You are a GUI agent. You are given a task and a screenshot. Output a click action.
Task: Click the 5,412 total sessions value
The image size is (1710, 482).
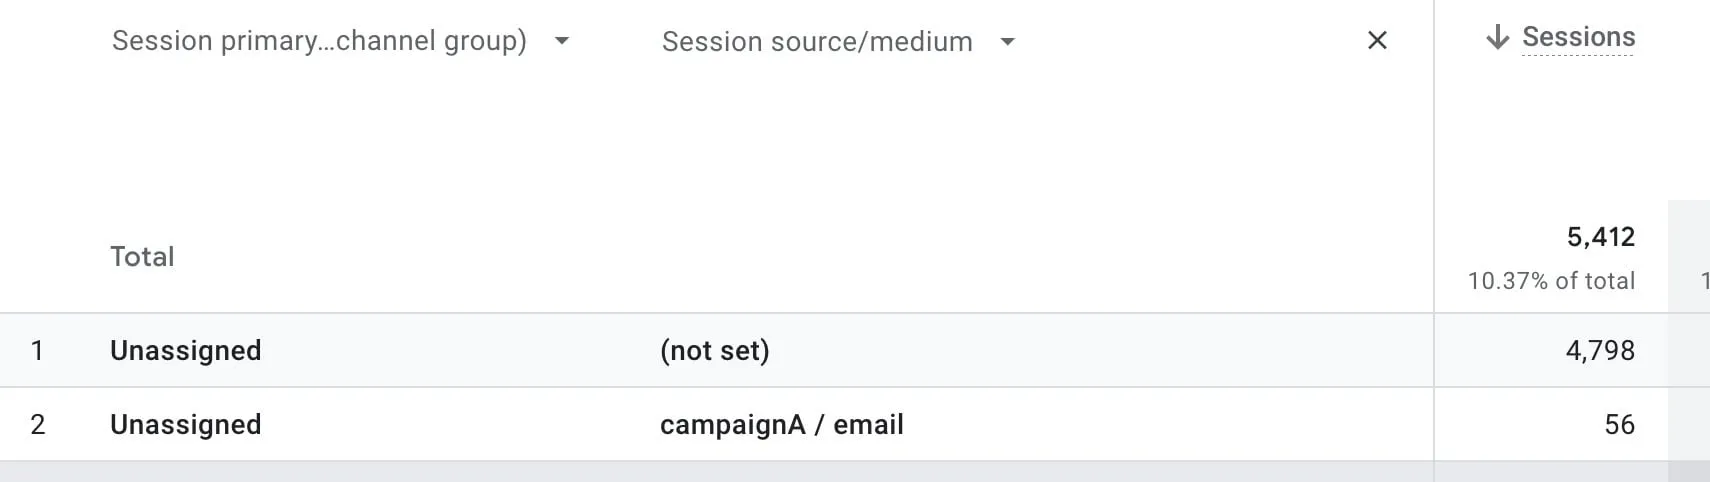coord(1600,237)
